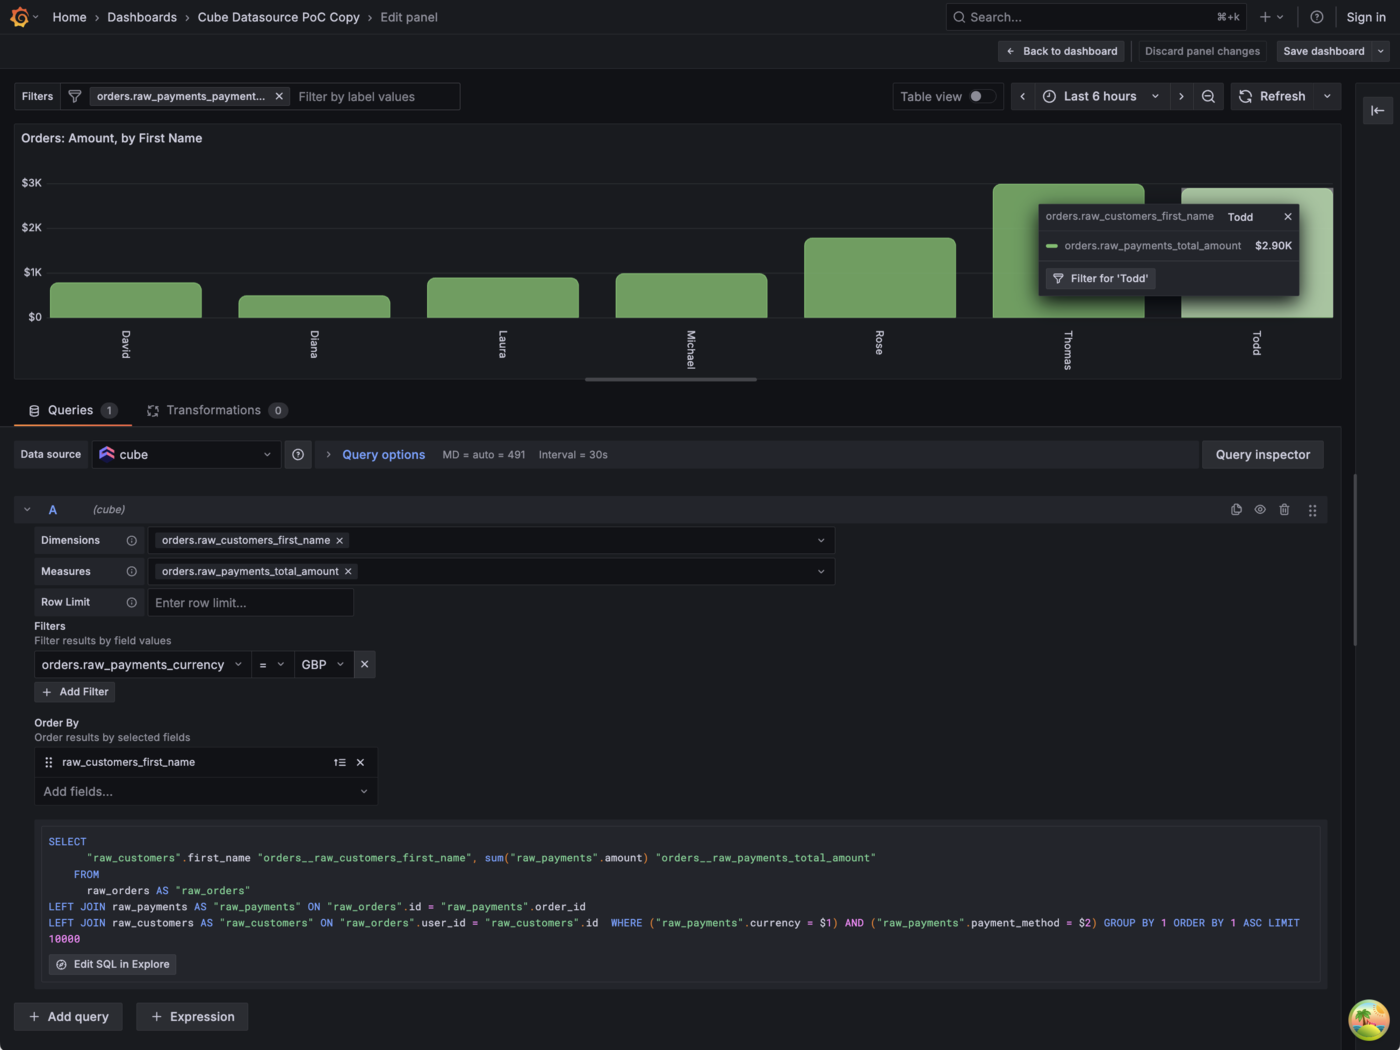Click the Filter by label values field
Viewport: 1400px width, 1050px height.
pos(375,97)
